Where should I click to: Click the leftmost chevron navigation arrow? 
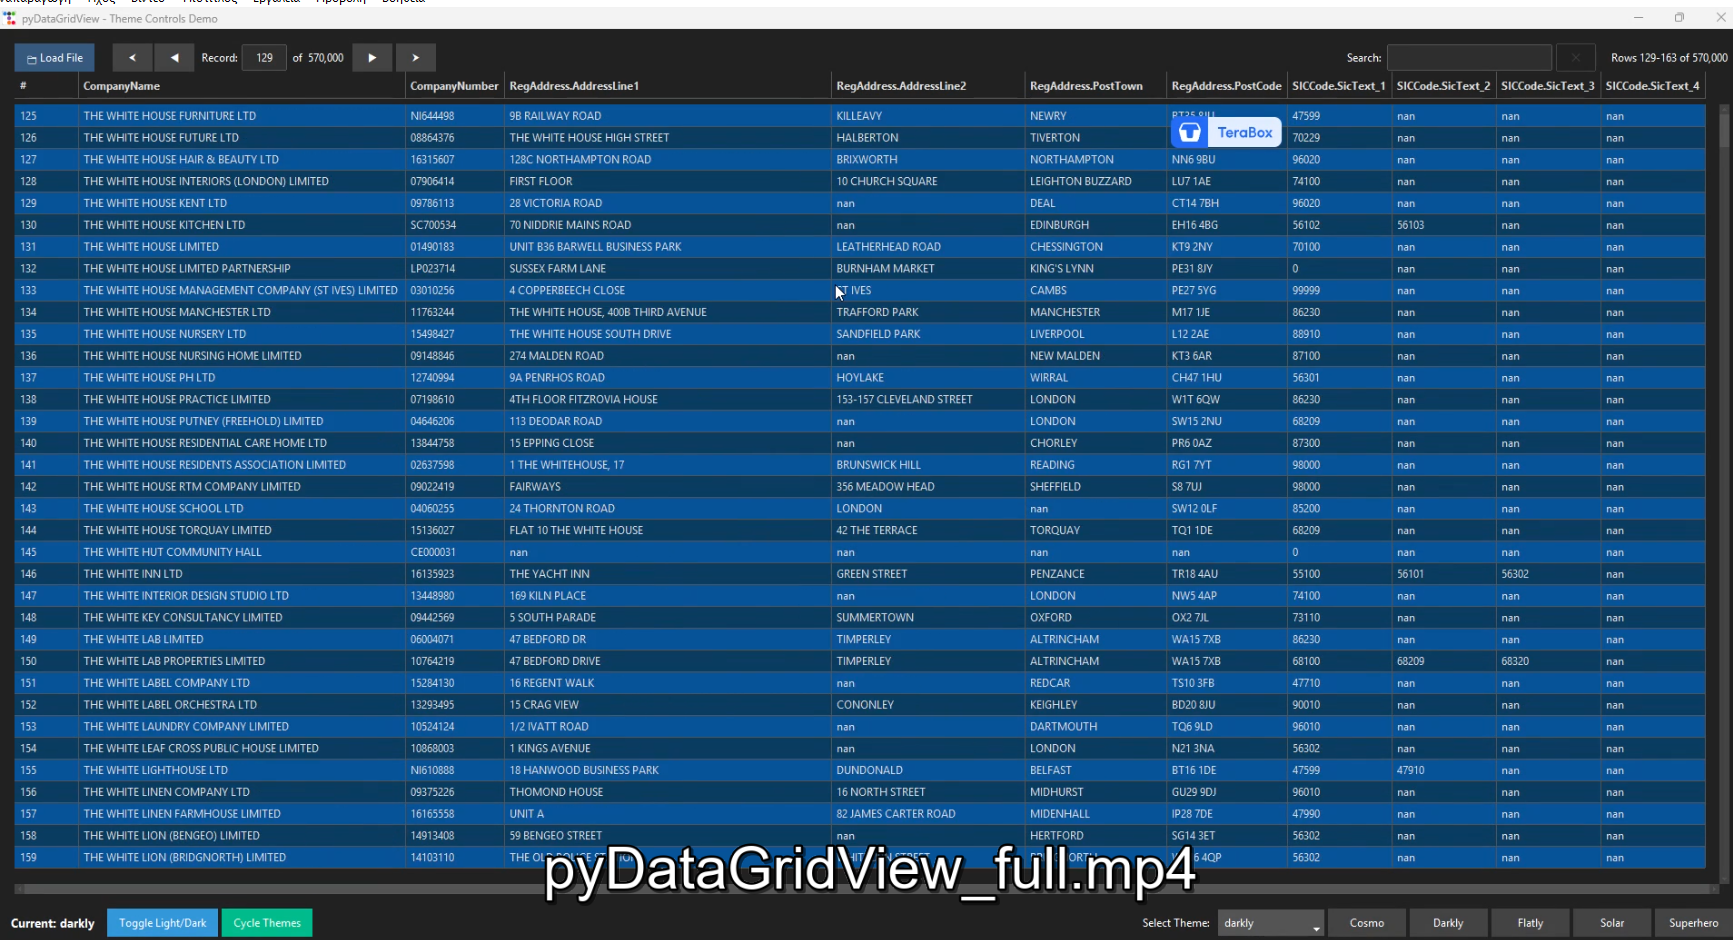pyautogui.click(x=132, y=57)
